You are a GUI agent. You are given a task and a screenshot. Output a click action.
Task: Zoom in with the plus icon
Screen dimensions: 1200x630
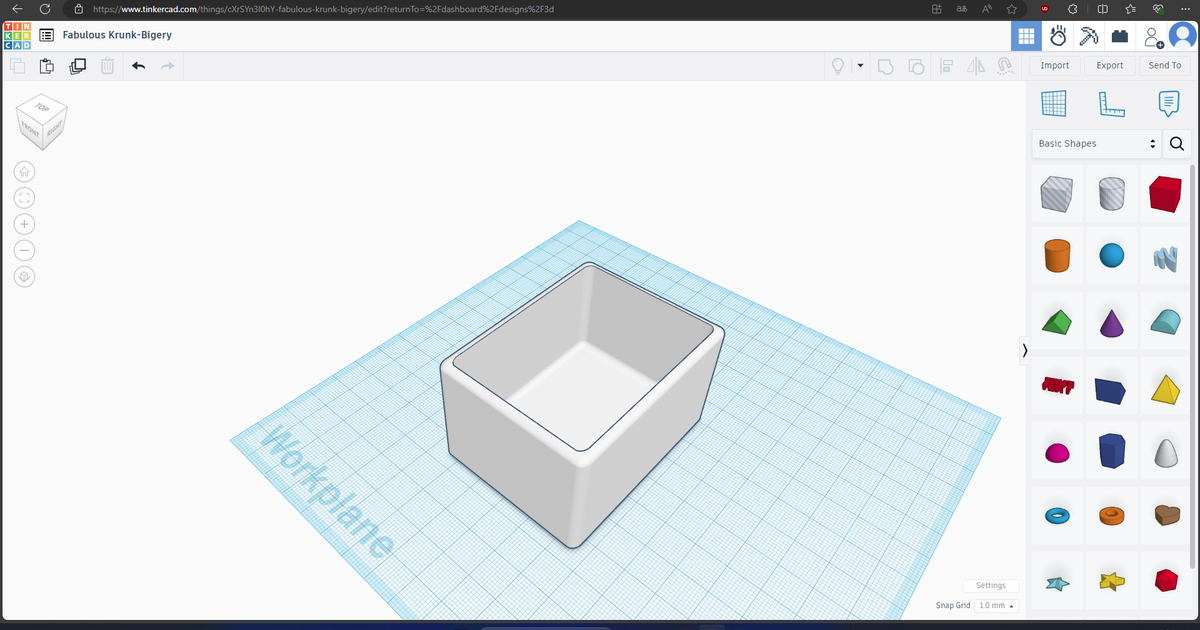point(24,224)
